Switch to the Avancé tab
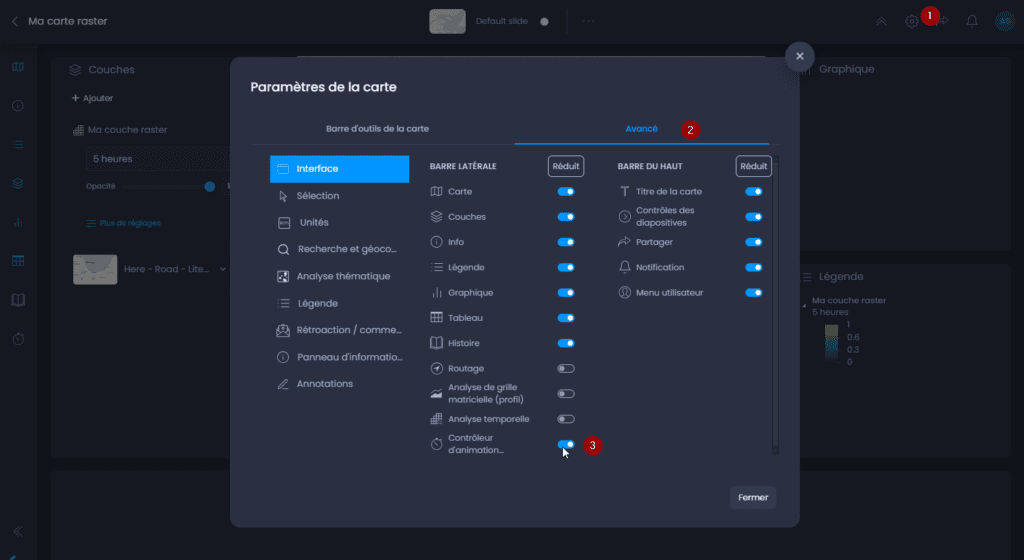 click(641, 129)
